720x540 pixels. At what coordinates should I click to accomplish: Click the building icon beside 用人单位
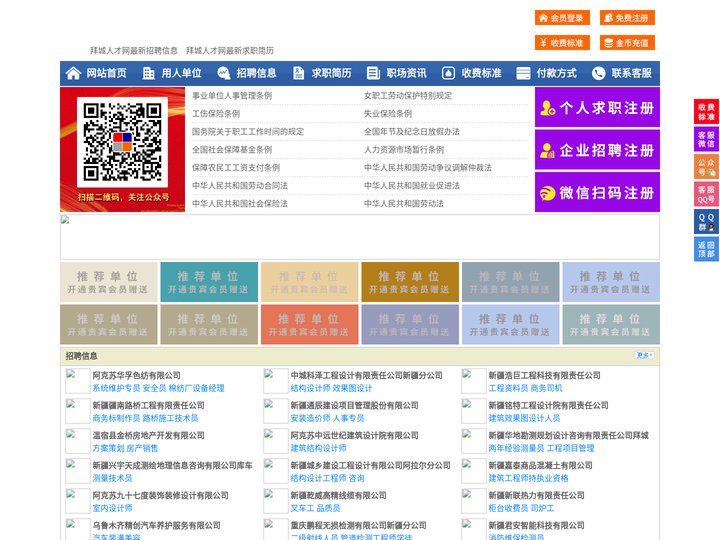148,73
